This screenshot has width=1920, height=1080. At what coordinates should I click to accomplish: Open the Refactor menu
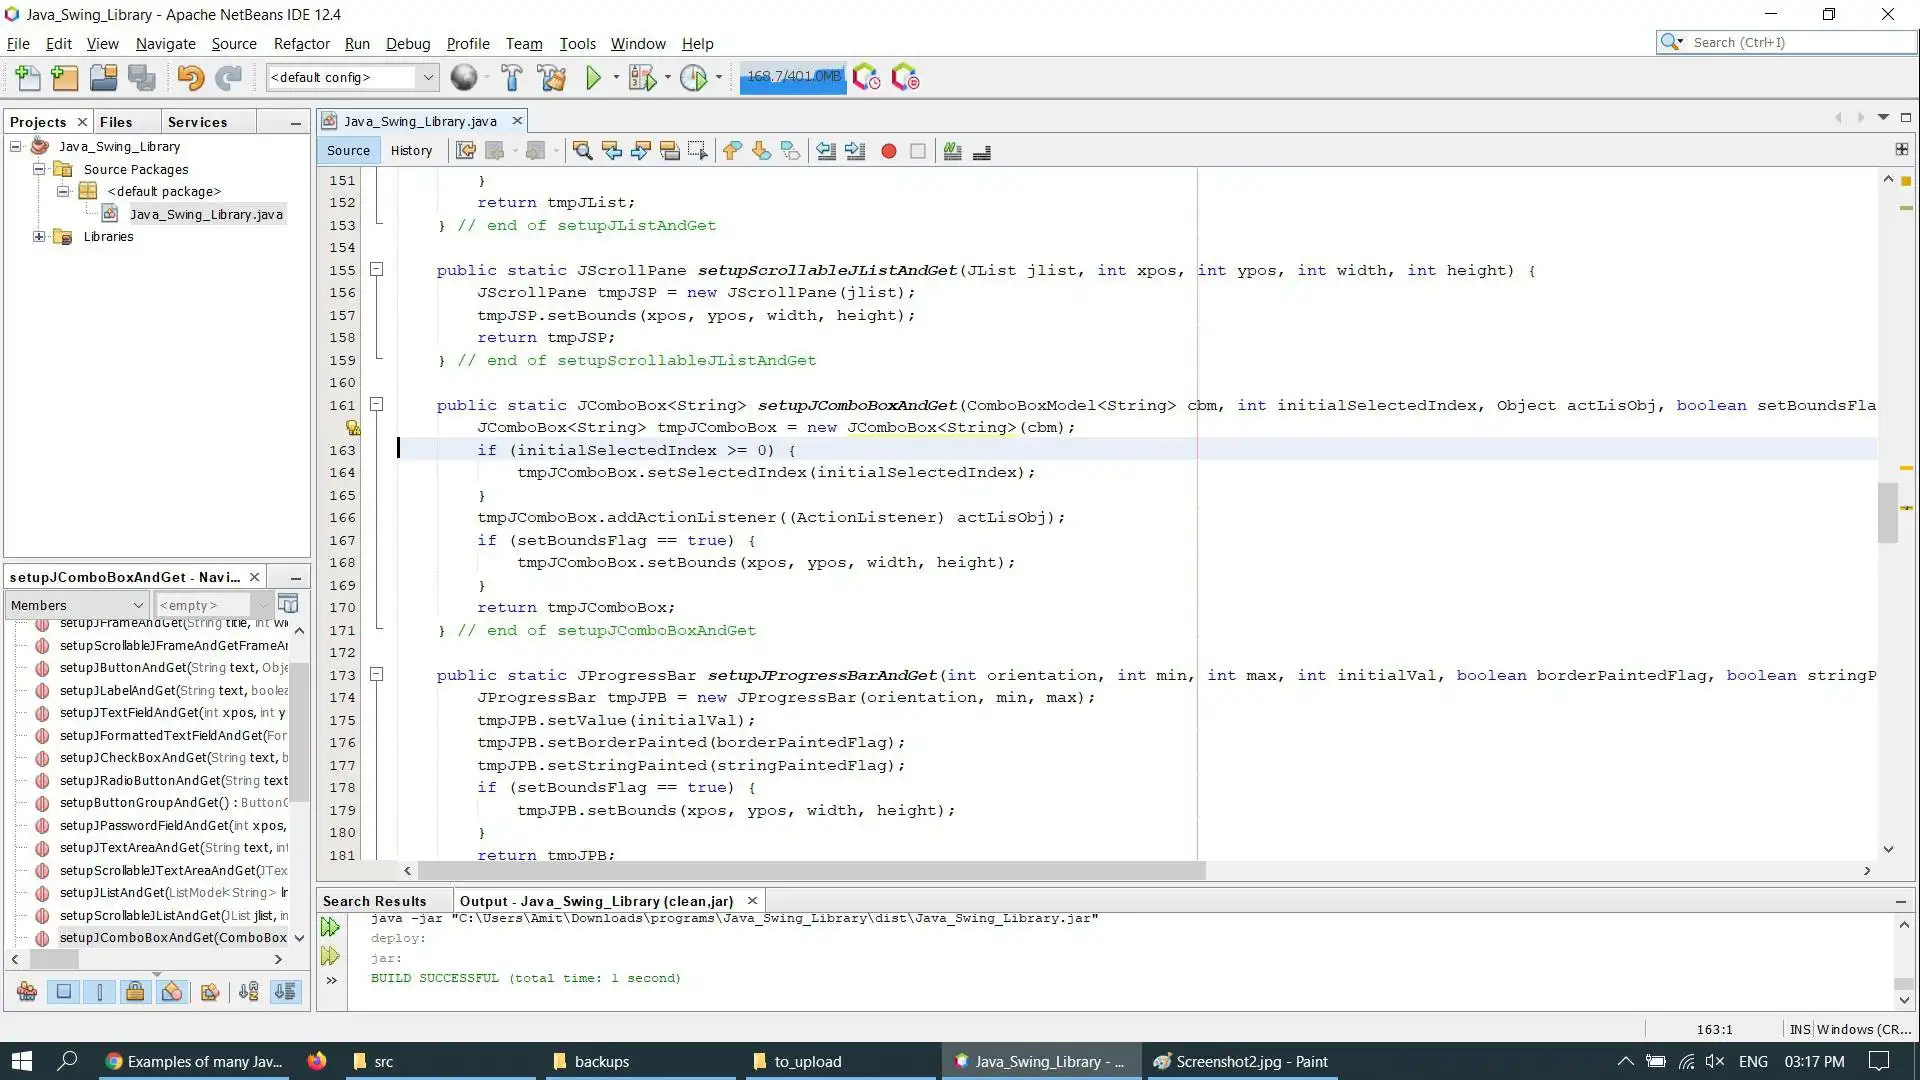(x=301, y=44)
